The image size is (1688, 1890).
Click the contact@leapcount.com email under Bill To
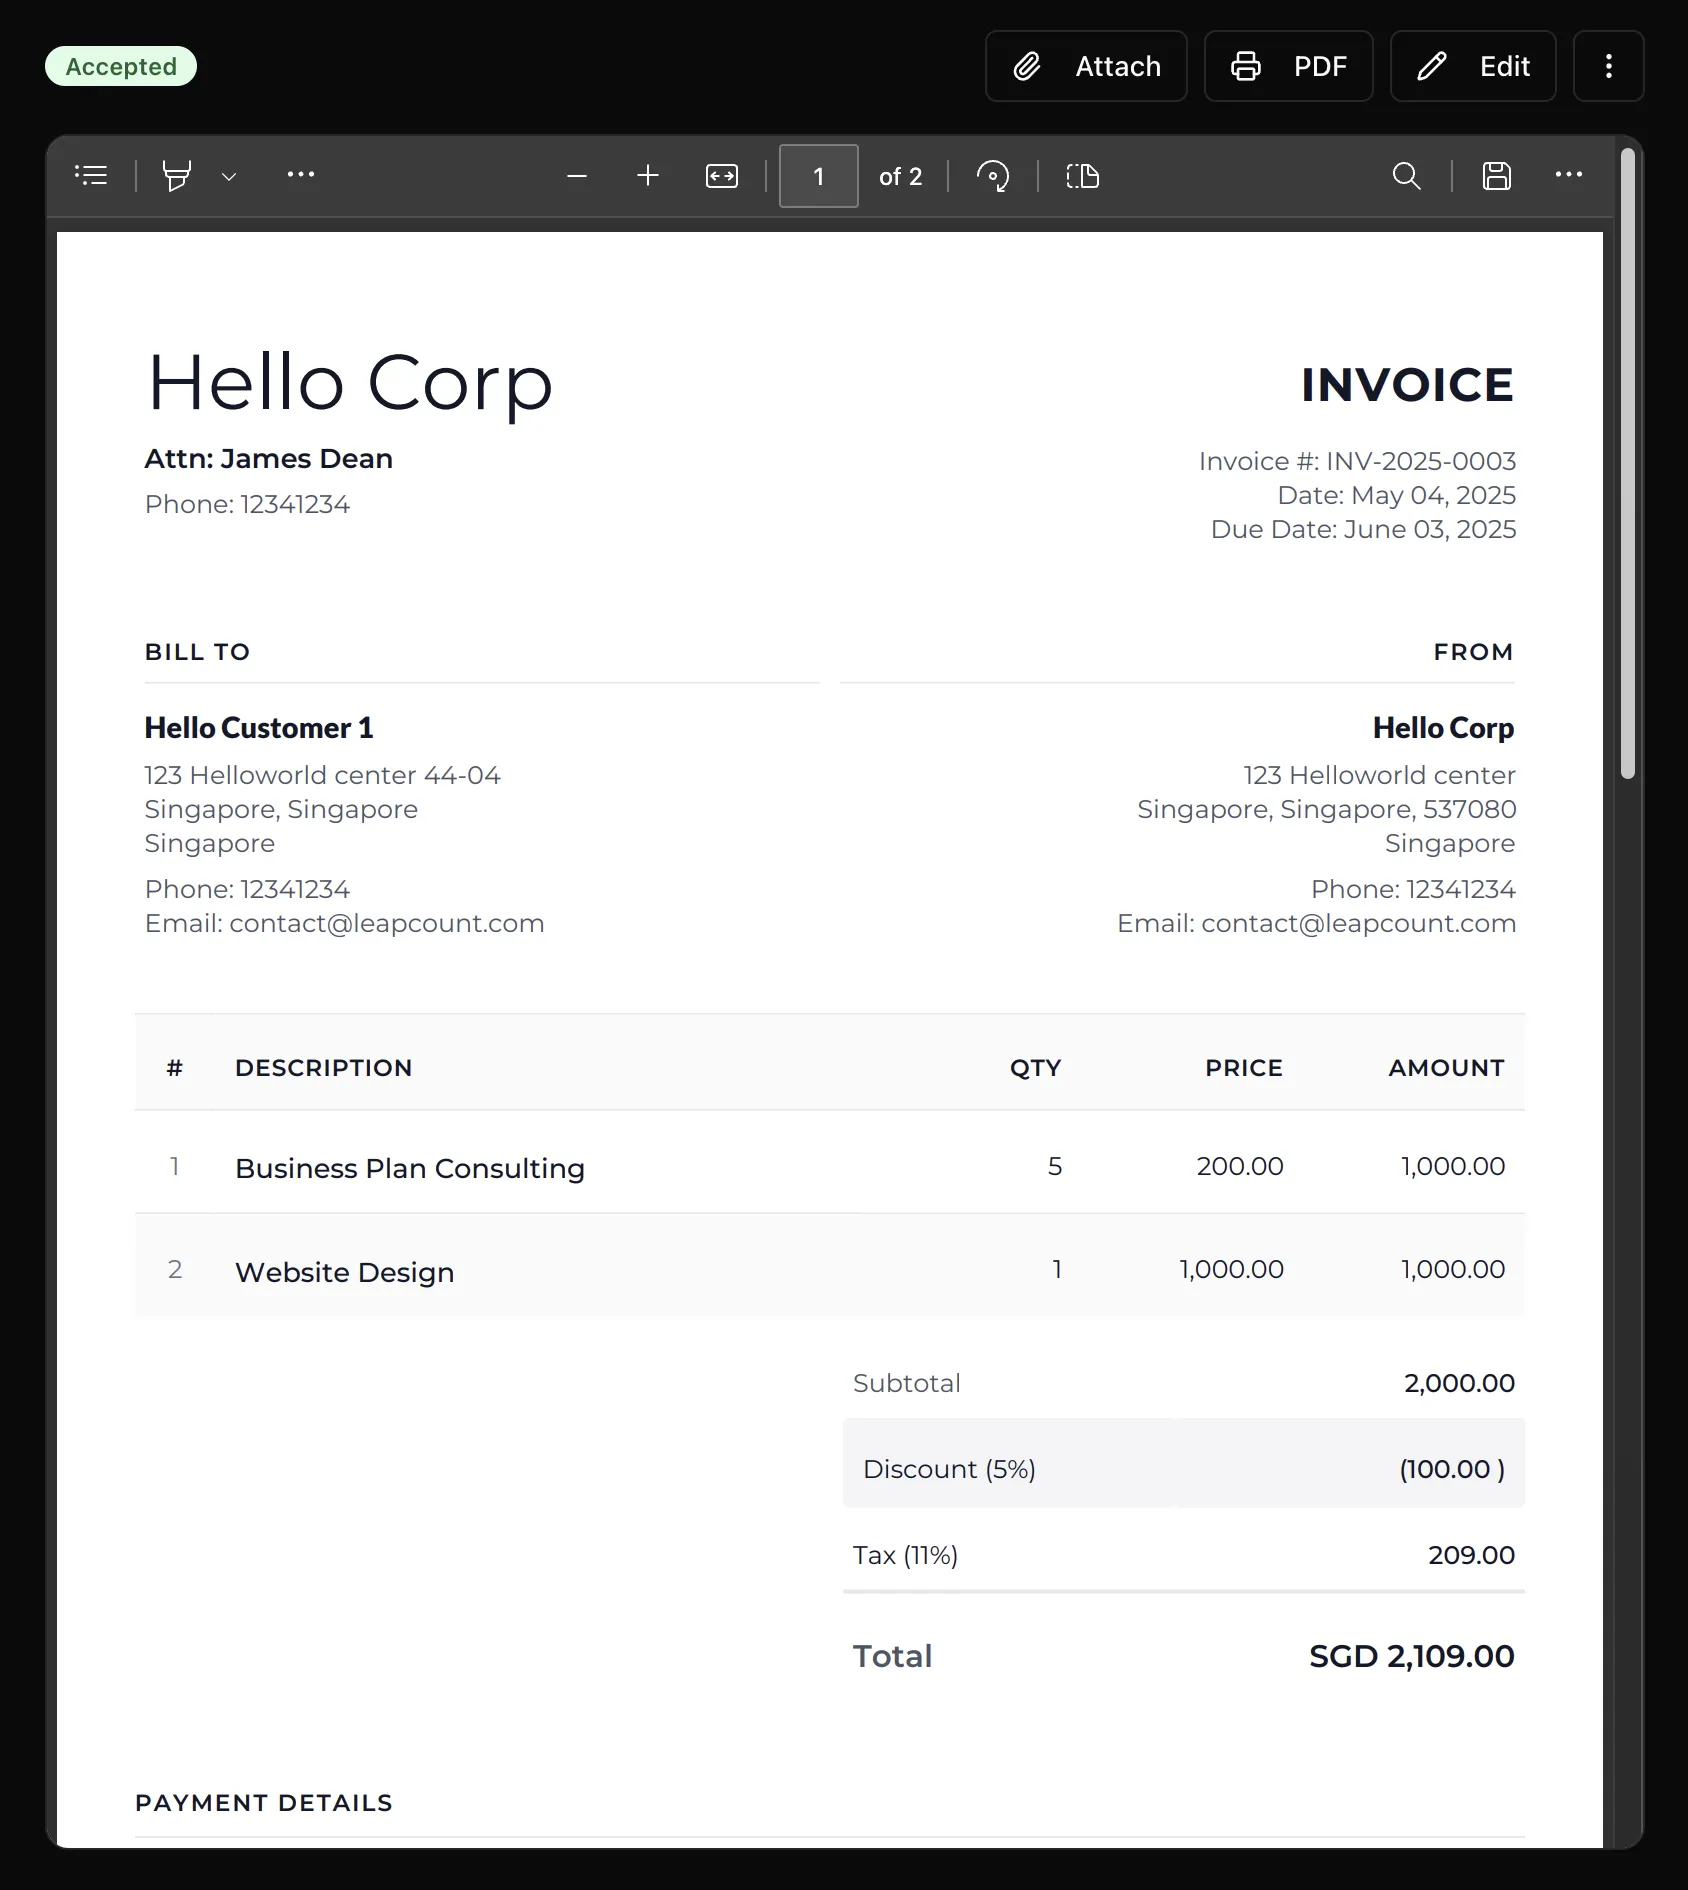(x=386, y=923)
